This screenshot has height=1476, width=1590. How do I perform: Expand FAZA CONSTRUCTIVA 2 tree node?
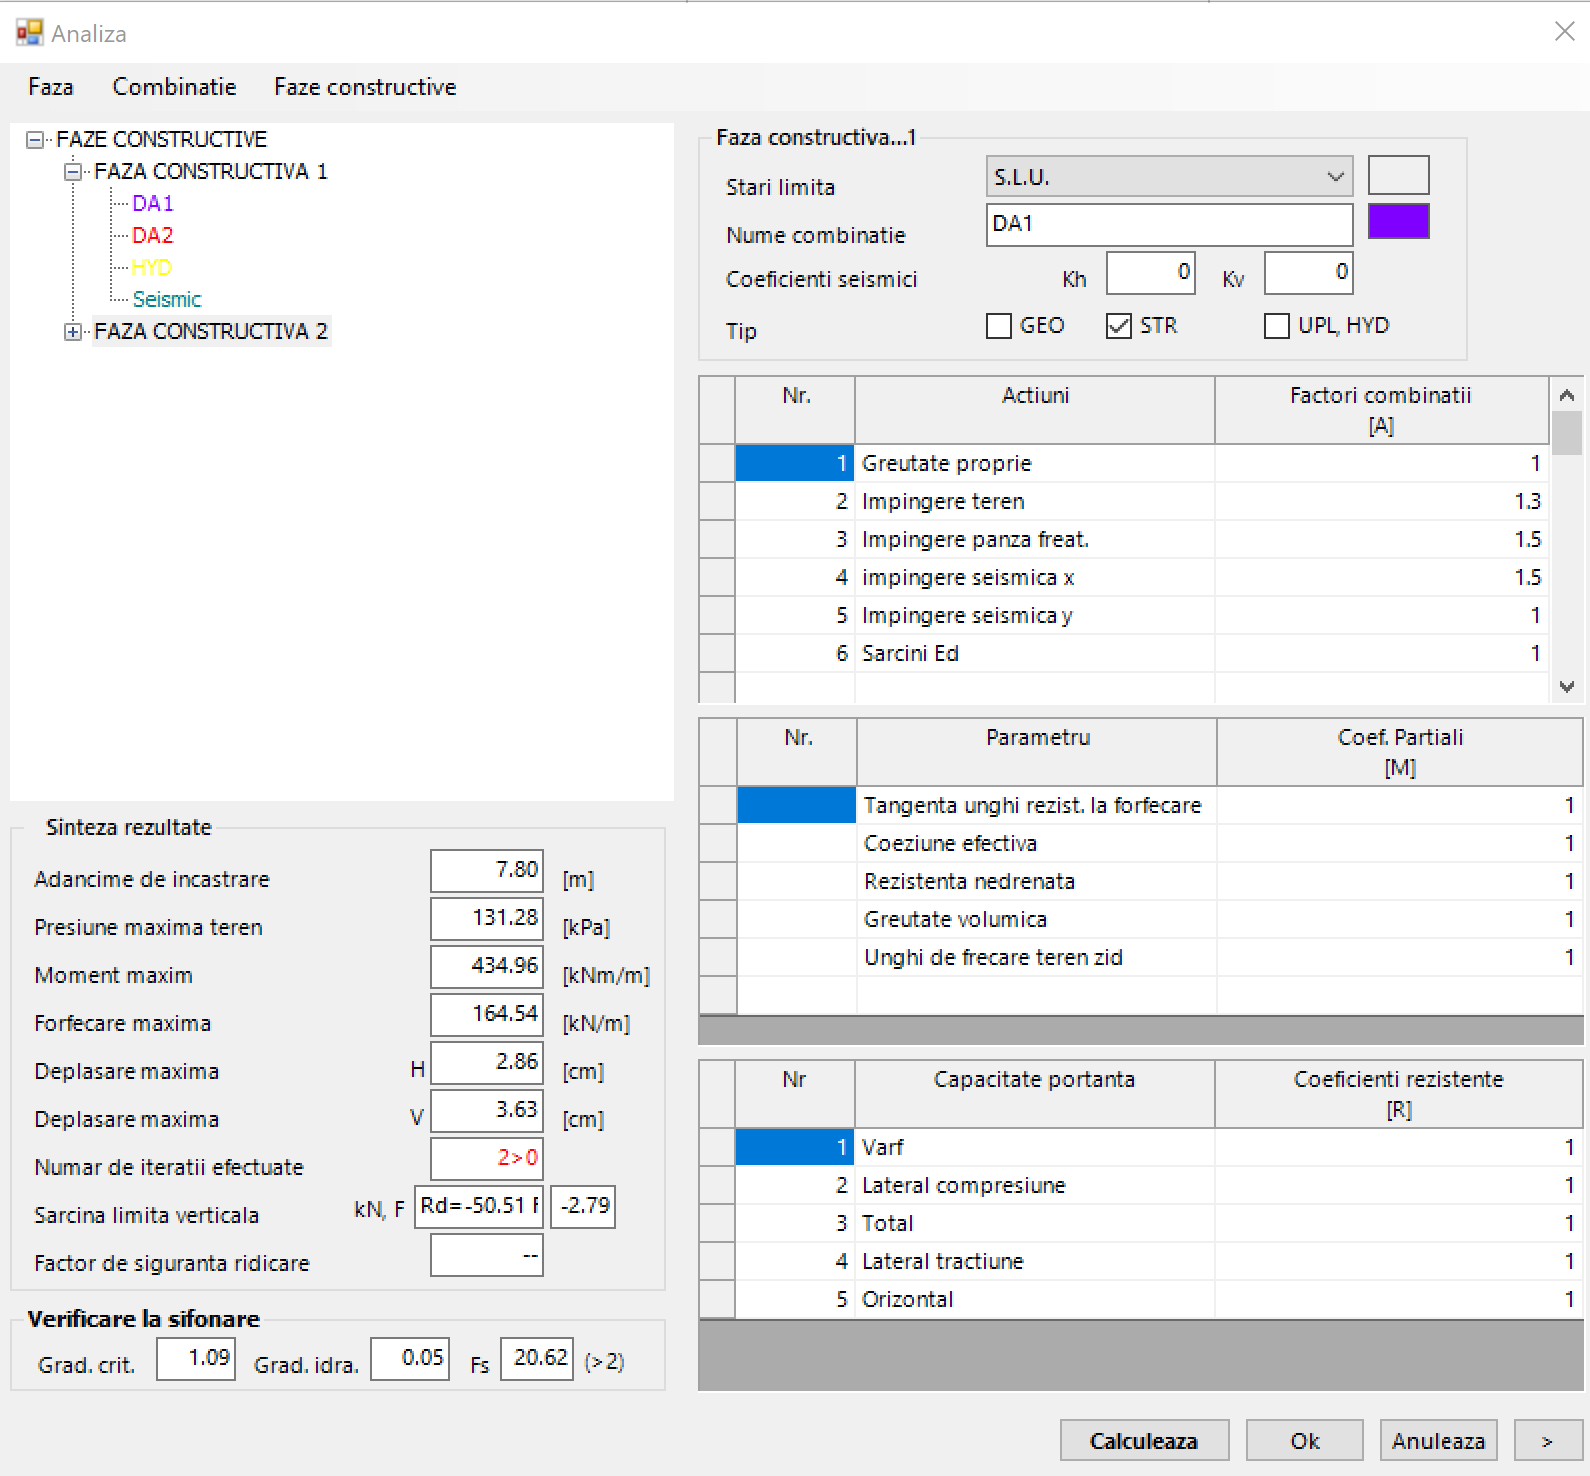(72, 332)
